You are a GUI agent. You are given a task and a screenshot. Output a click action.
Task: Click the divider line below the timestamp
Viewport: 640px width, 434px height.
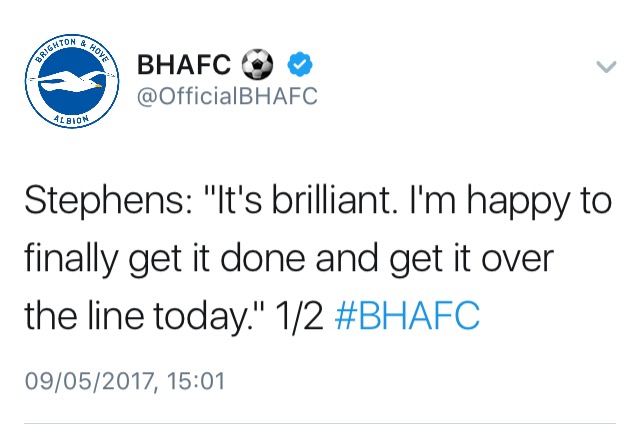coord(320,423)
